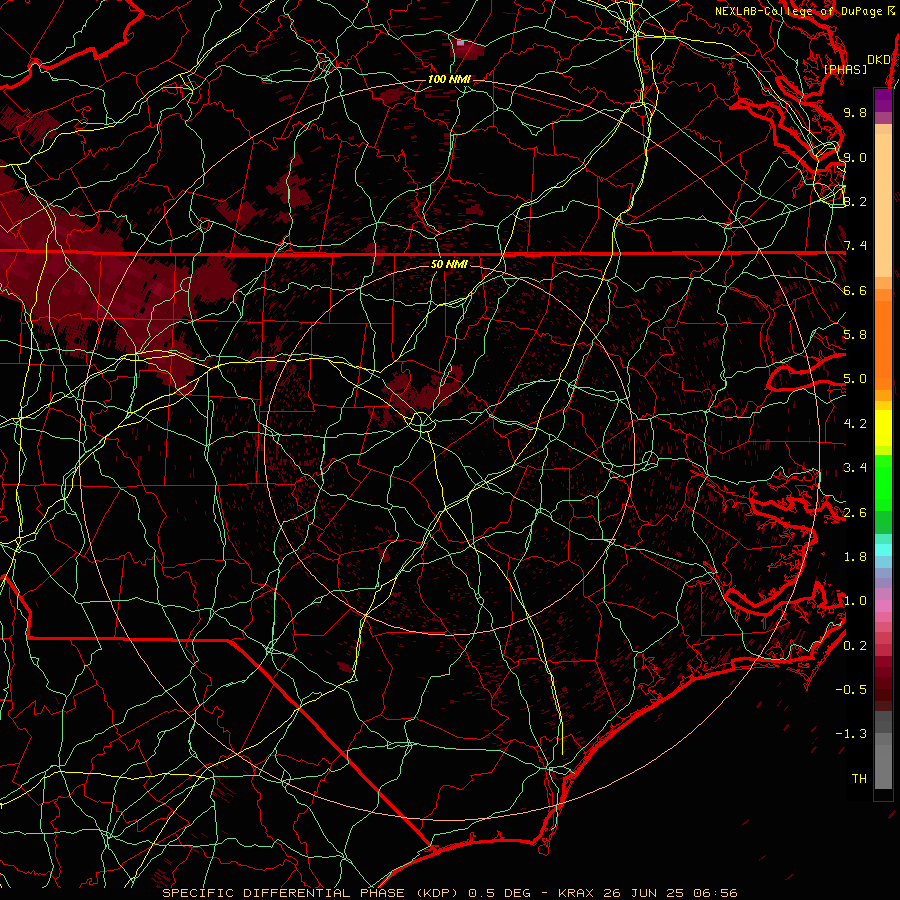Click the "KRAX 26 JUN 25 06:56" timestamp

click(x=647, y=893)
